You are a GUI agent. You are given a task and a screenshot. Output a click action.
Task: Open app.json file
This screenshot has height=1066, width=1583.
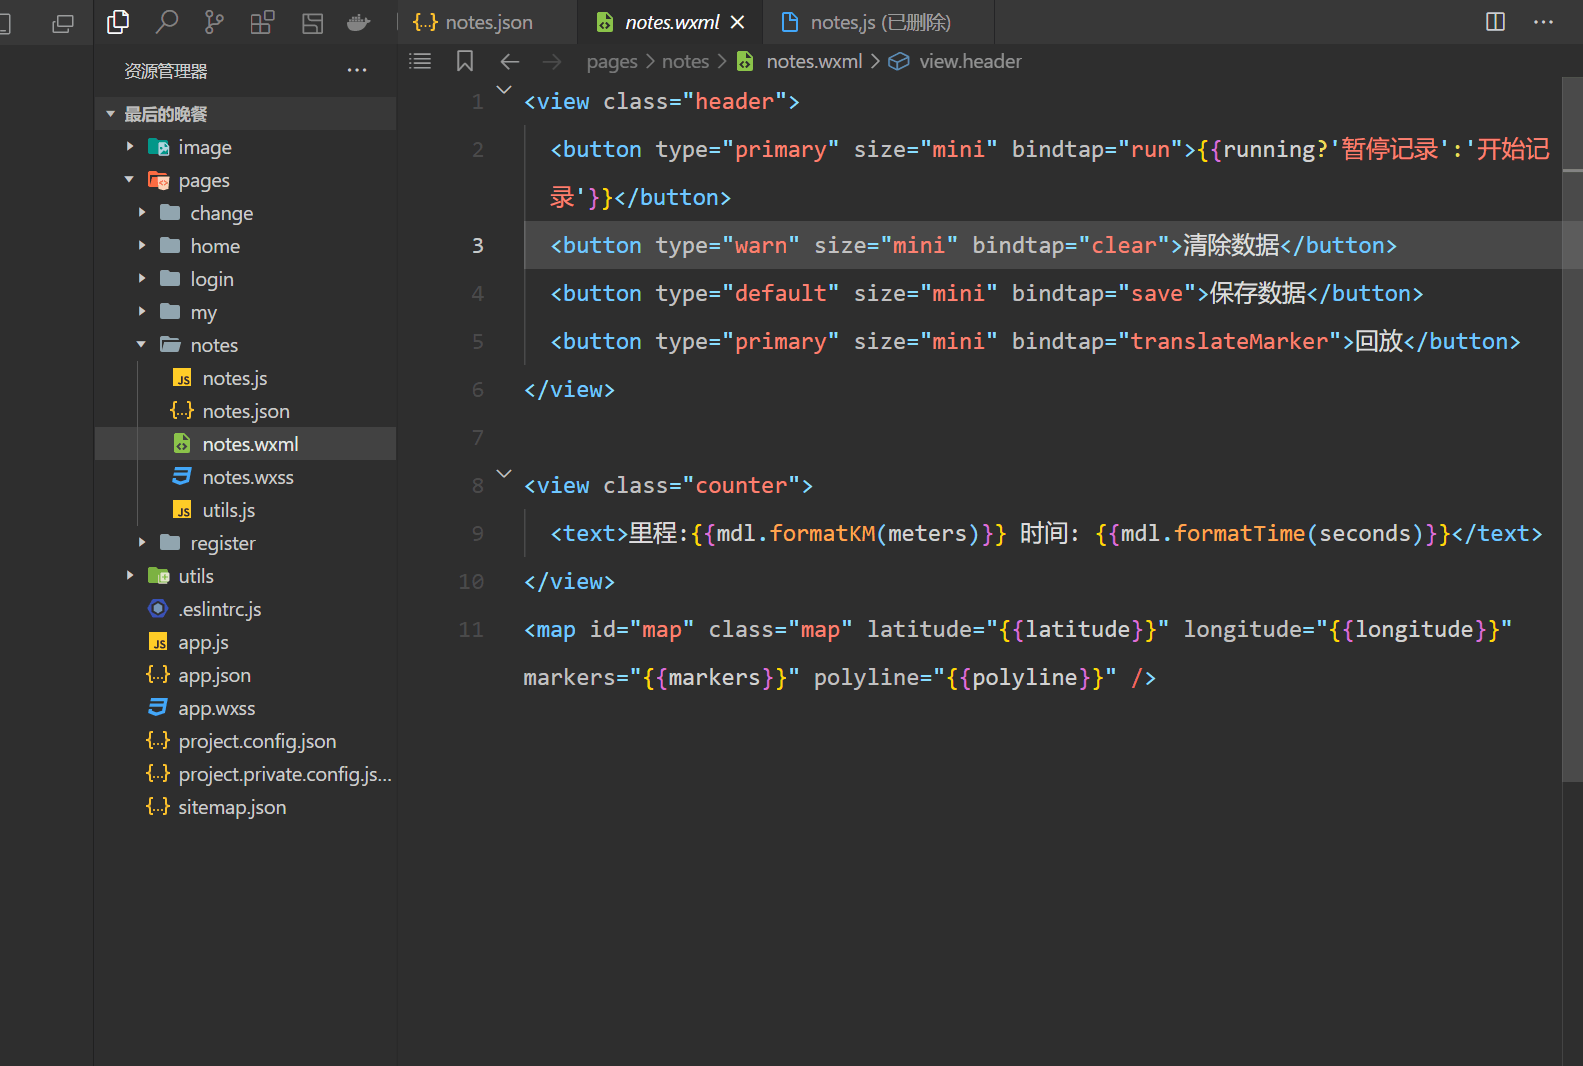(x=245, y=675)
